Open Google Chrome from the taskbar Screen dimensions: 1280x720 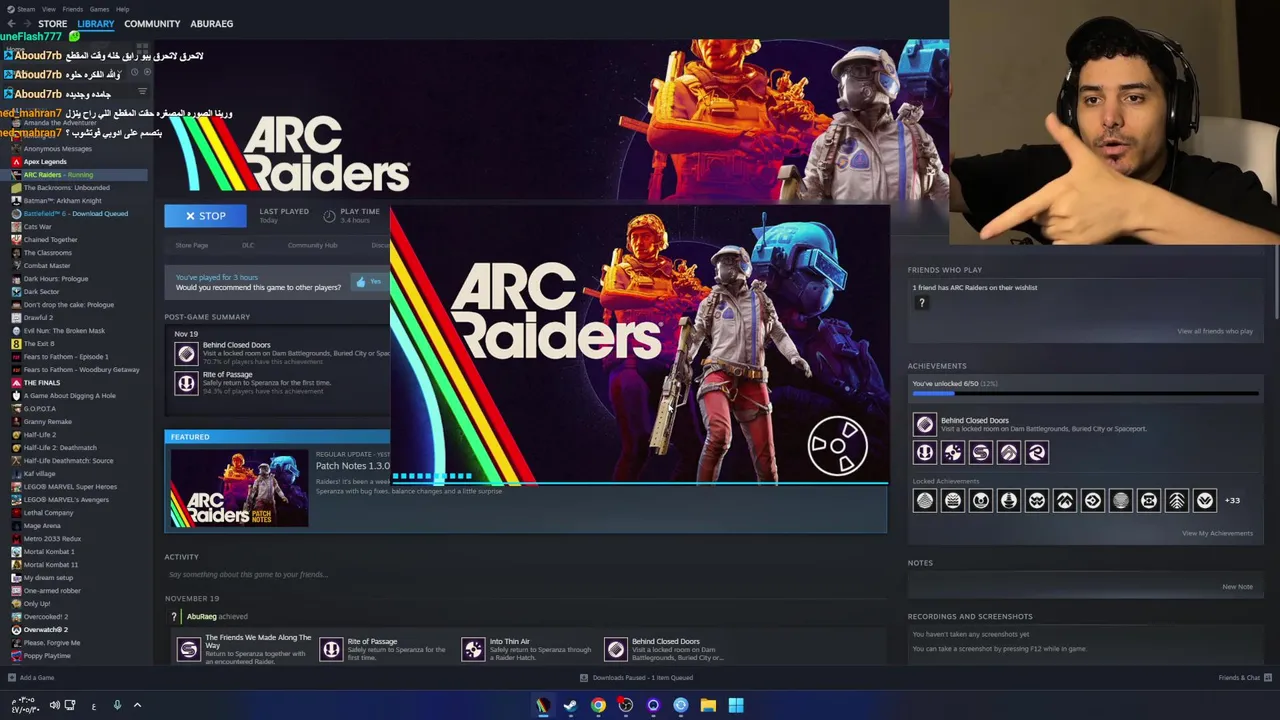click(x=598, y=706)
